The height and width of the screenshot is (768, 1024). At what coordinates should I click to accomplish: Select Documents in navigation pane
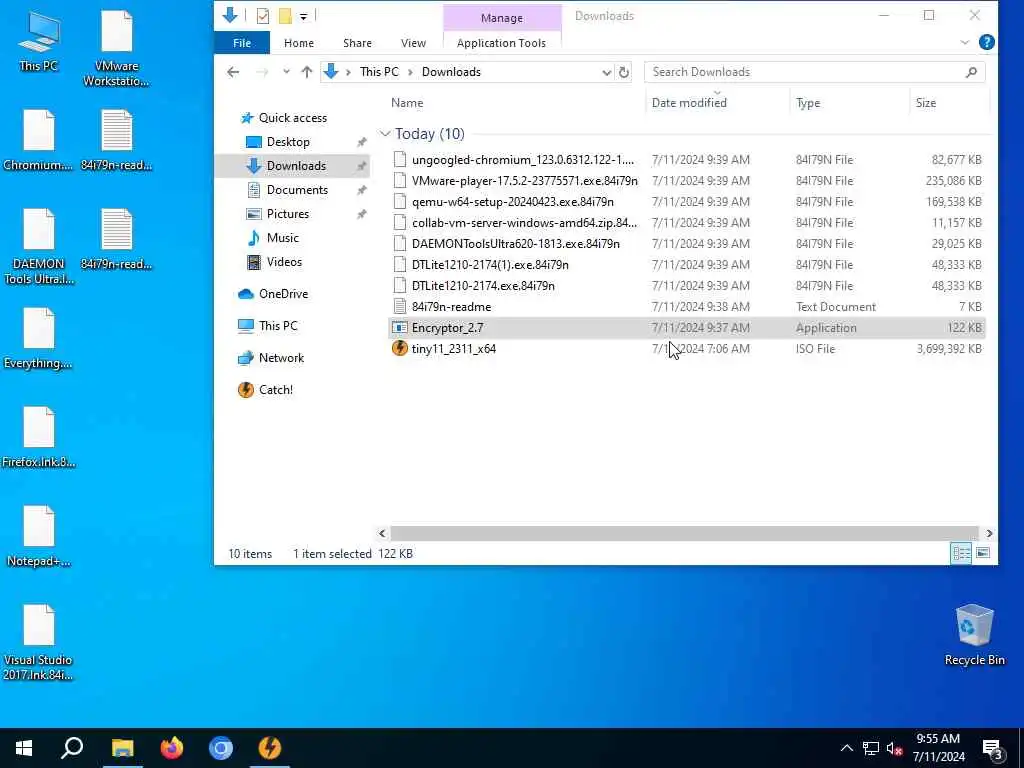[x=297, y=189]
